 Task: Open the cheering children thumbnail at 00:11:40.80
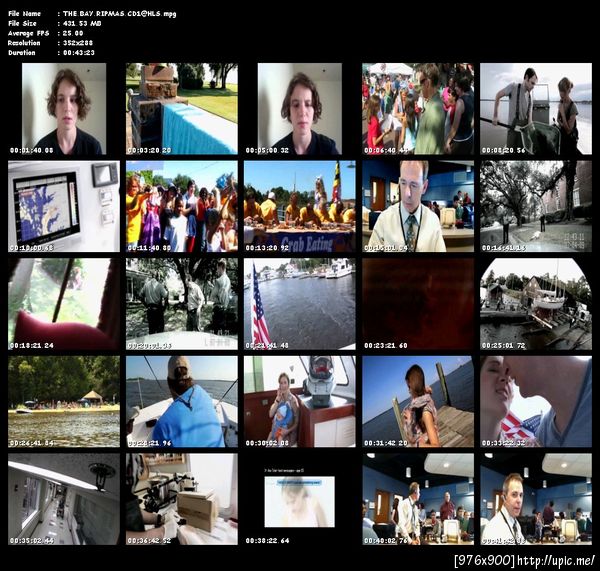click(182, 207)
